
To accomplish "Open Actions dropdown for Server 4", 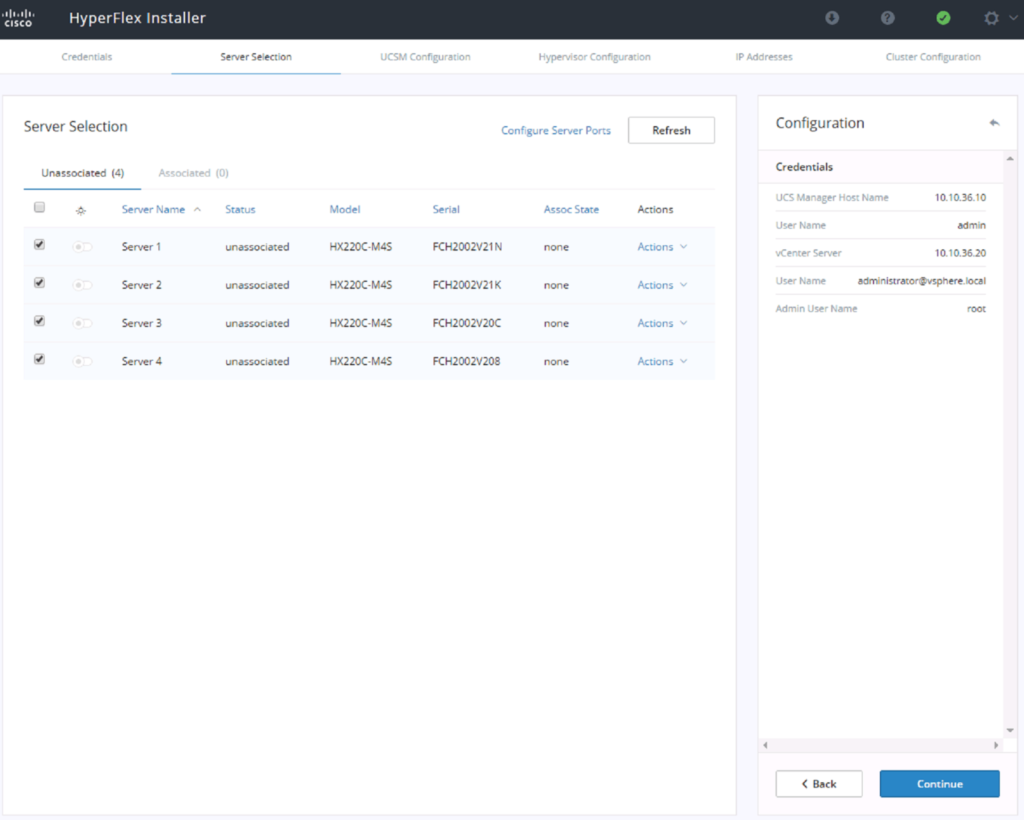I will pos(662,362).
